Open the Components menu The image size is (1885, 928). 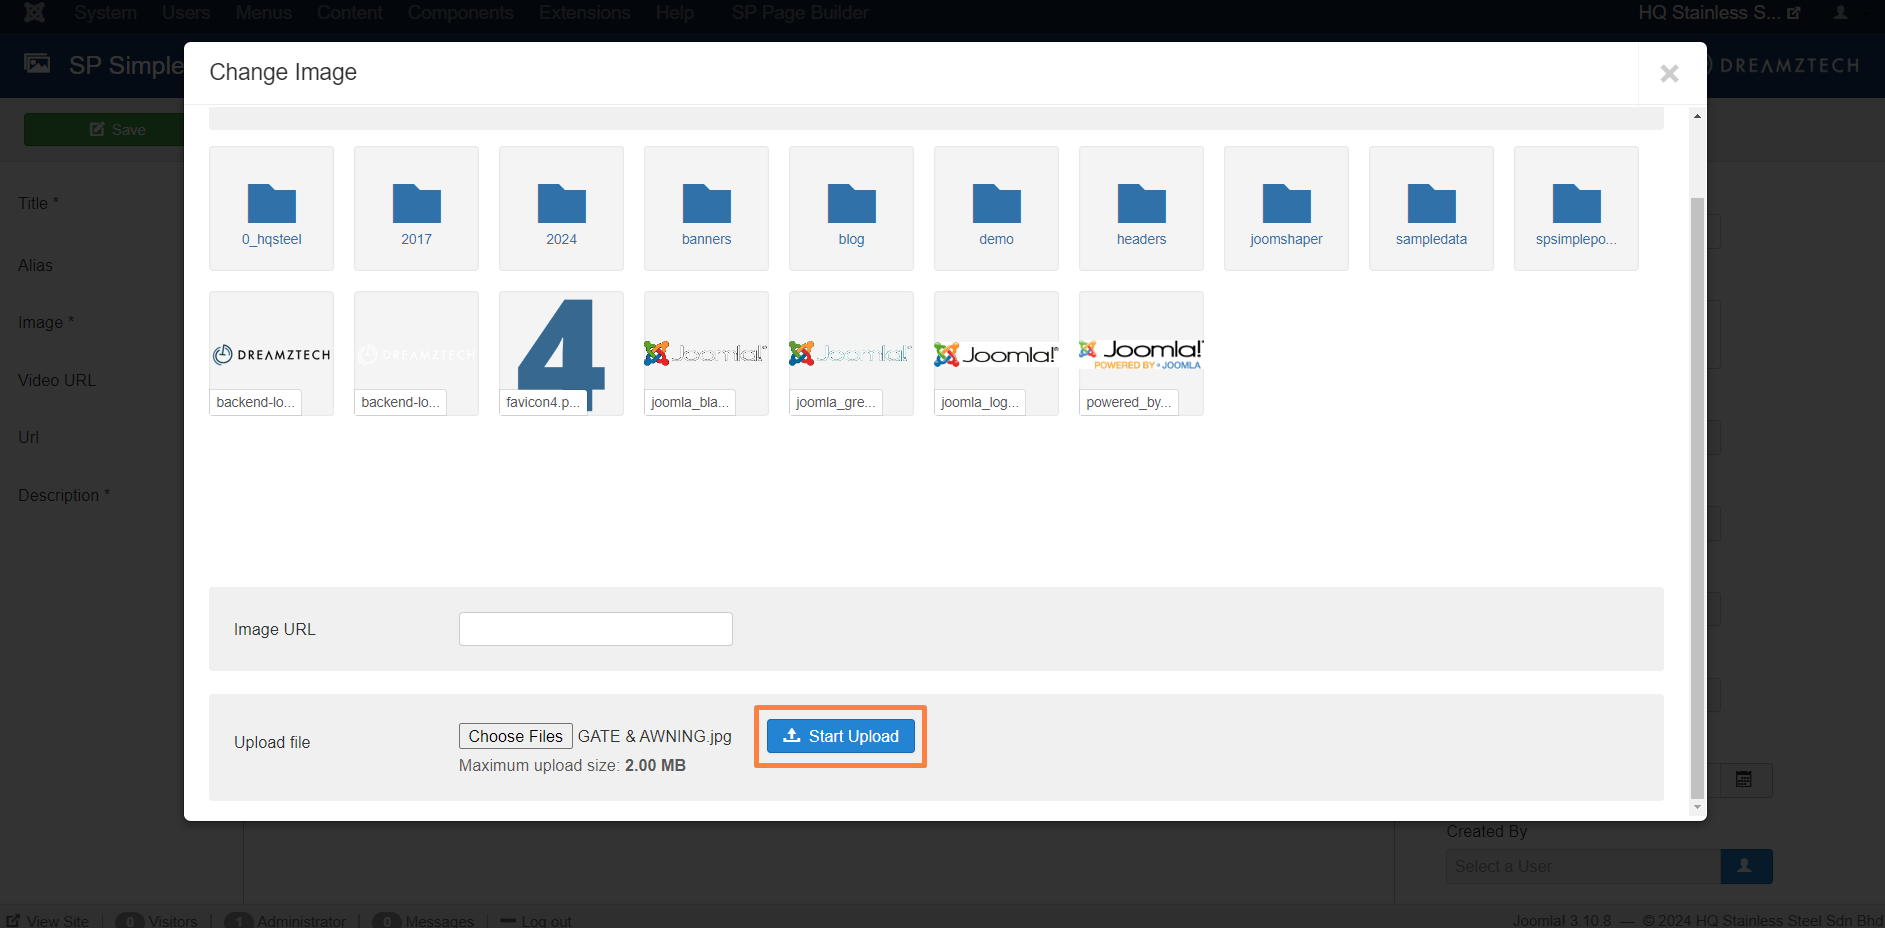point(460,13)
